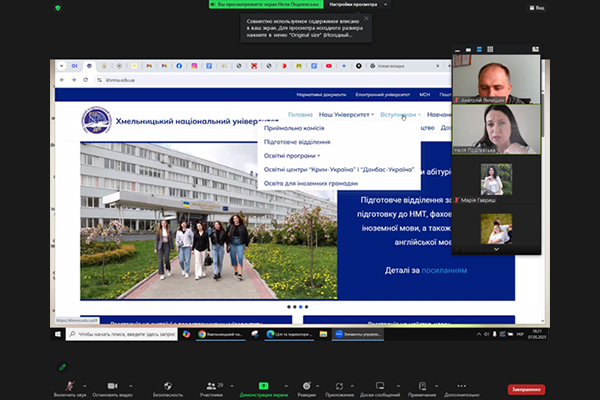The height and width of the screenshot is (400, 600).
Task: Open Приложения apps in Zoom toolbar
Action: point(339,389)
